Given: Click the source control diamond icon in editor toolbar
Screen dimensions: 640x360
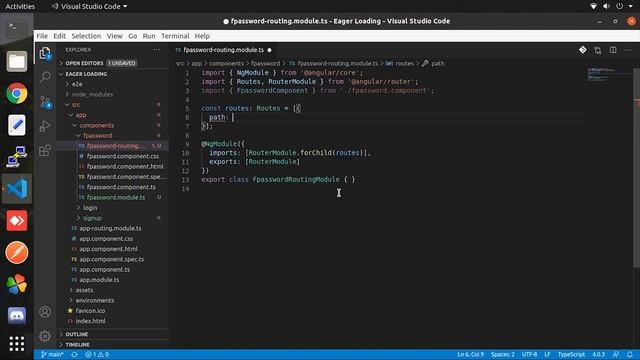Looking at the screenshot, I should tap(582, 50).
